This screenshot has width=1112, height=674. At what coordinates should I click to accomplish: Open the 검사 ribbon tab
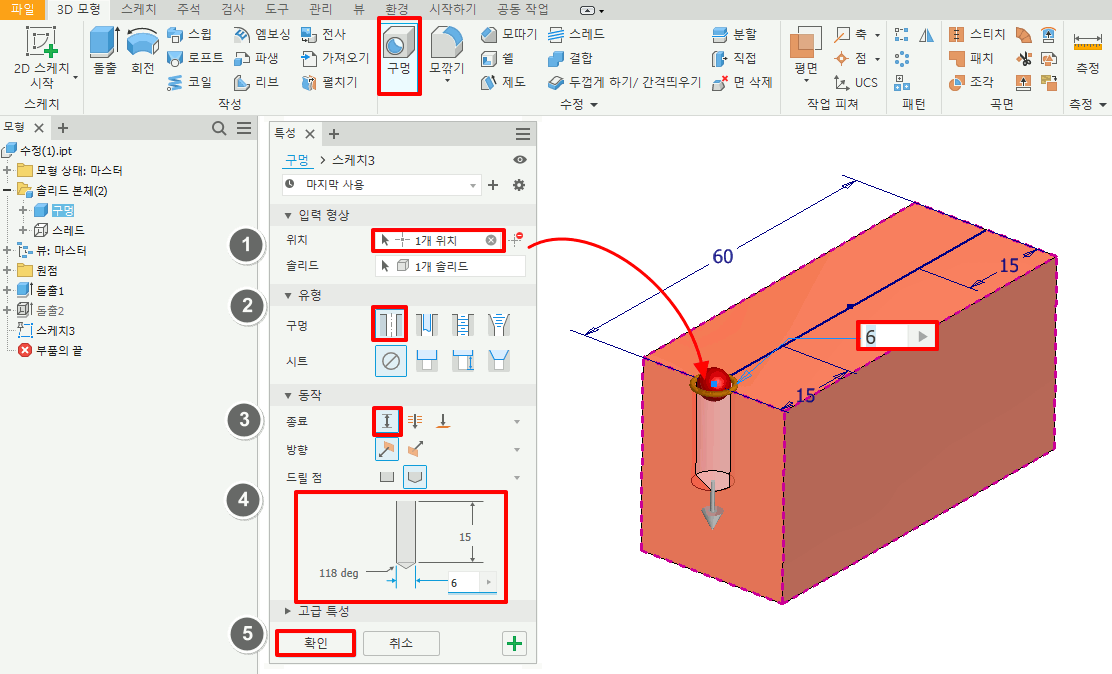232,8
